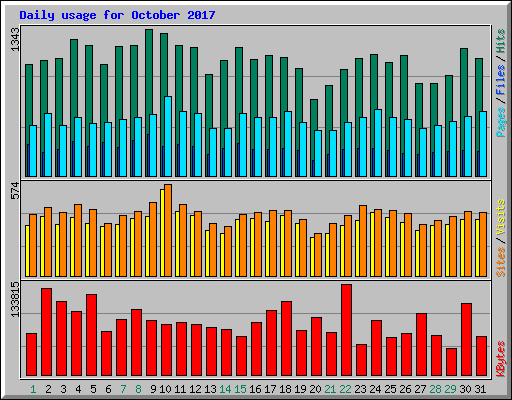This screenshot has height=400, width=512.
Task: Click the 133815 KBytes axis value
Action: [x=16, y=299]
